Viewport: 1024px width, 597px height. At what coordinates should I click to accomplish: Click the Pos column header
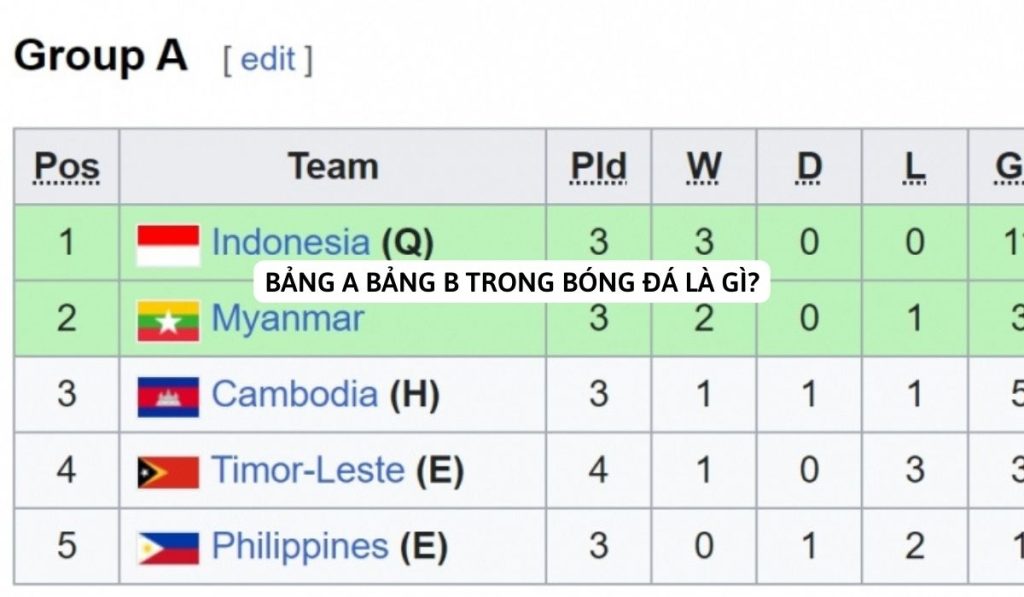click(67, 167)
